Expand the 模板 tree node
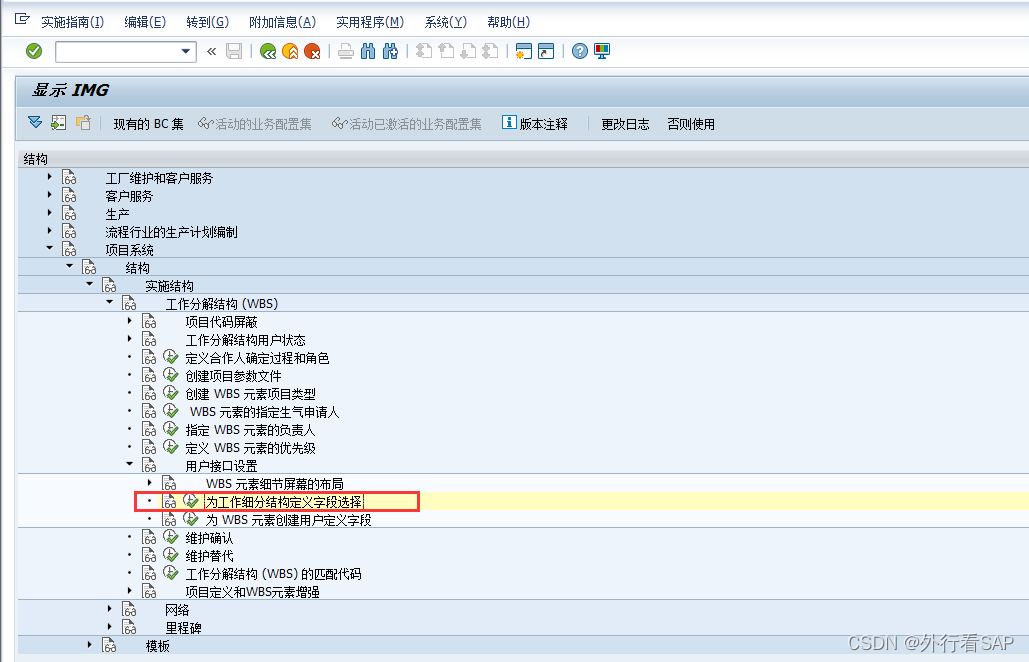This screenshot has height=662, width=1029. [89, 645]
